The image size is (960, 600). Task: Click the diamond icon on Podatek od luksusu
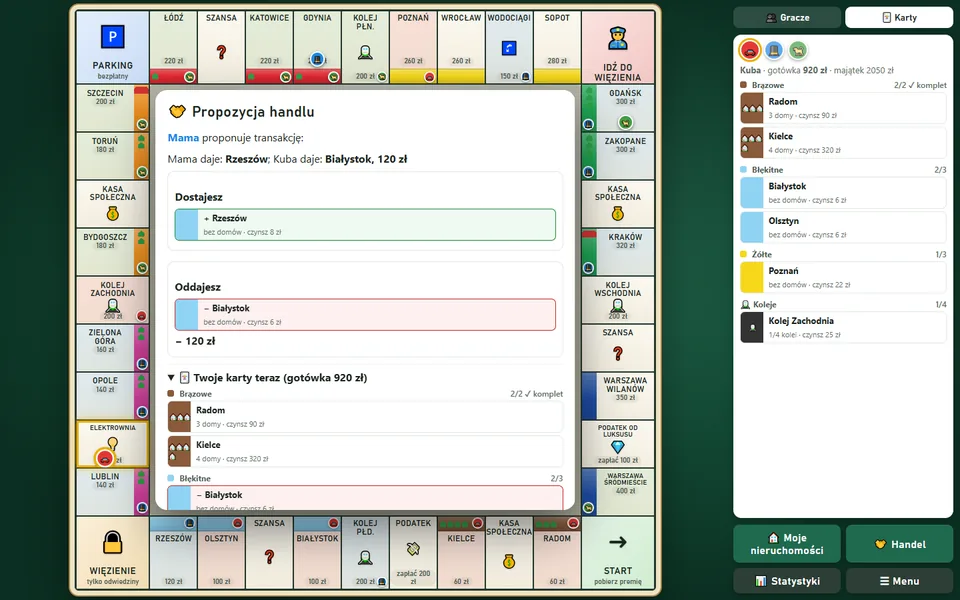click(x=618, y=447)
